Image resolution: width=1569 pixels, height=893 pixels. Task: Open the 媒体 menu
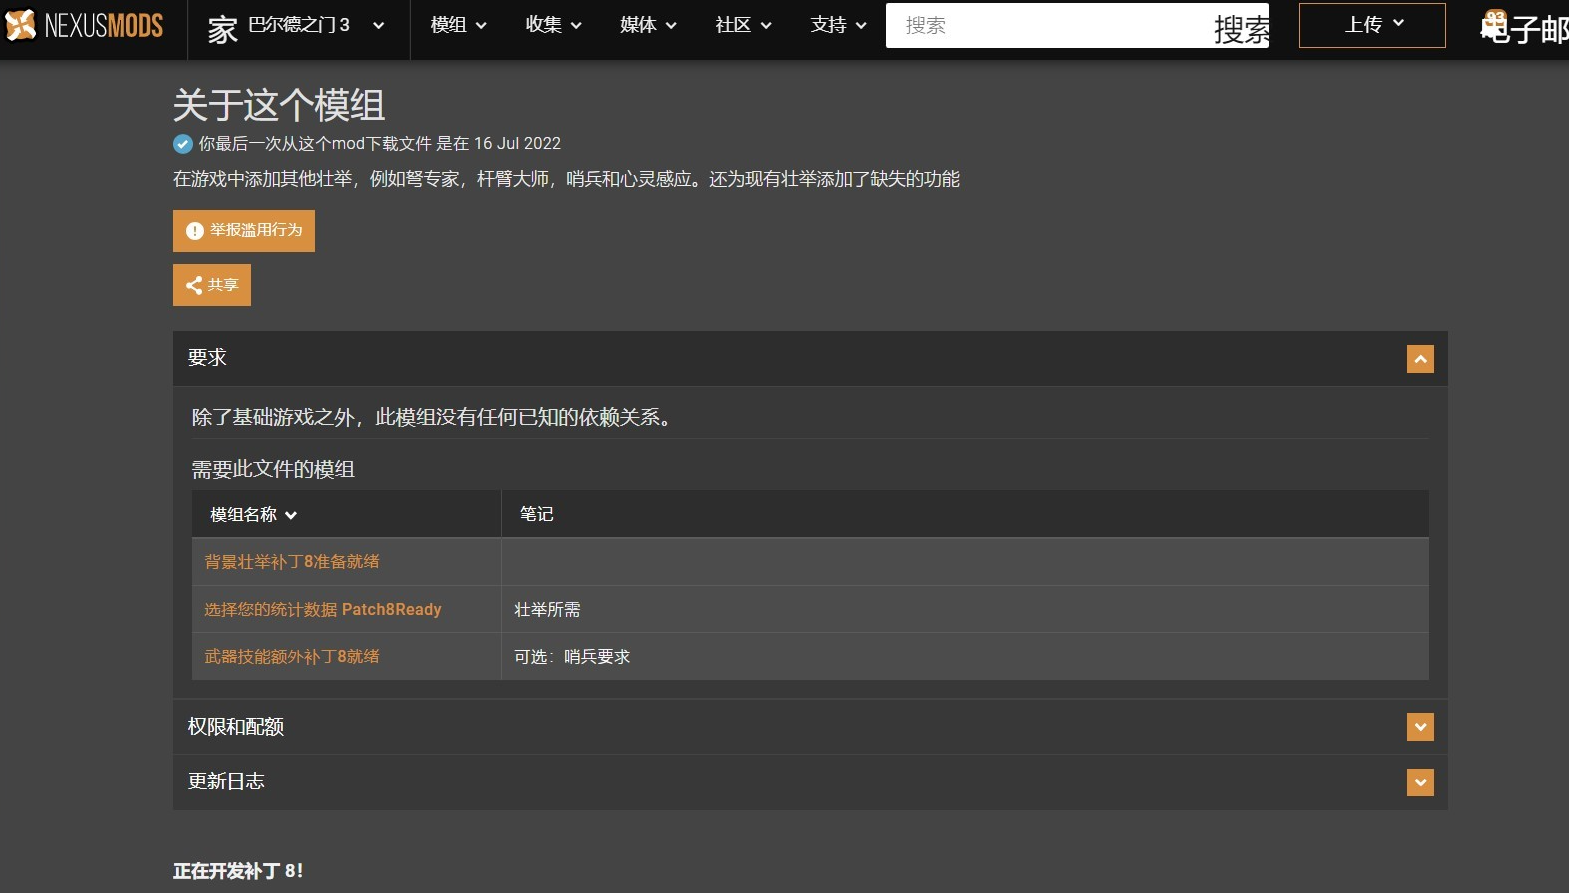[649, 25]
